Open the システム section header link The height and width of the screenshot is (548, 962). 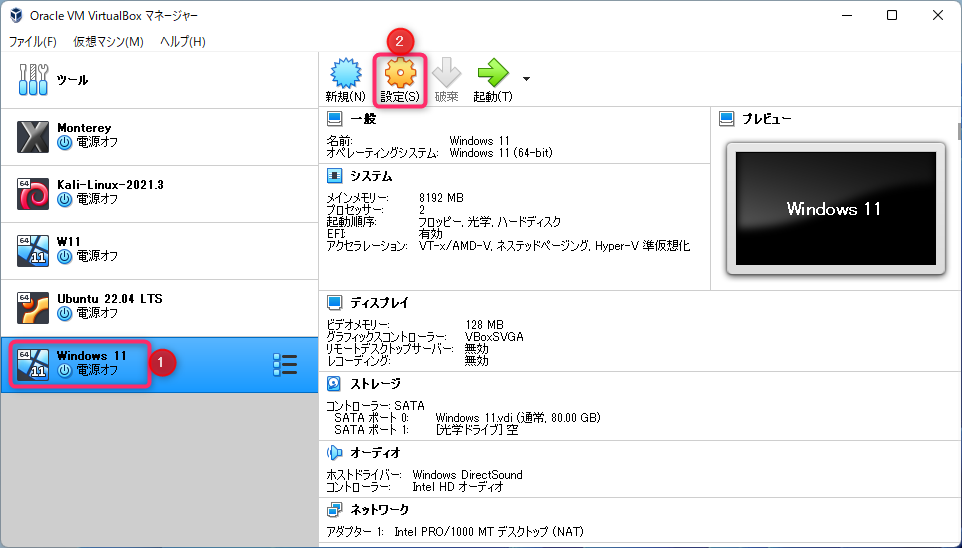371,177
